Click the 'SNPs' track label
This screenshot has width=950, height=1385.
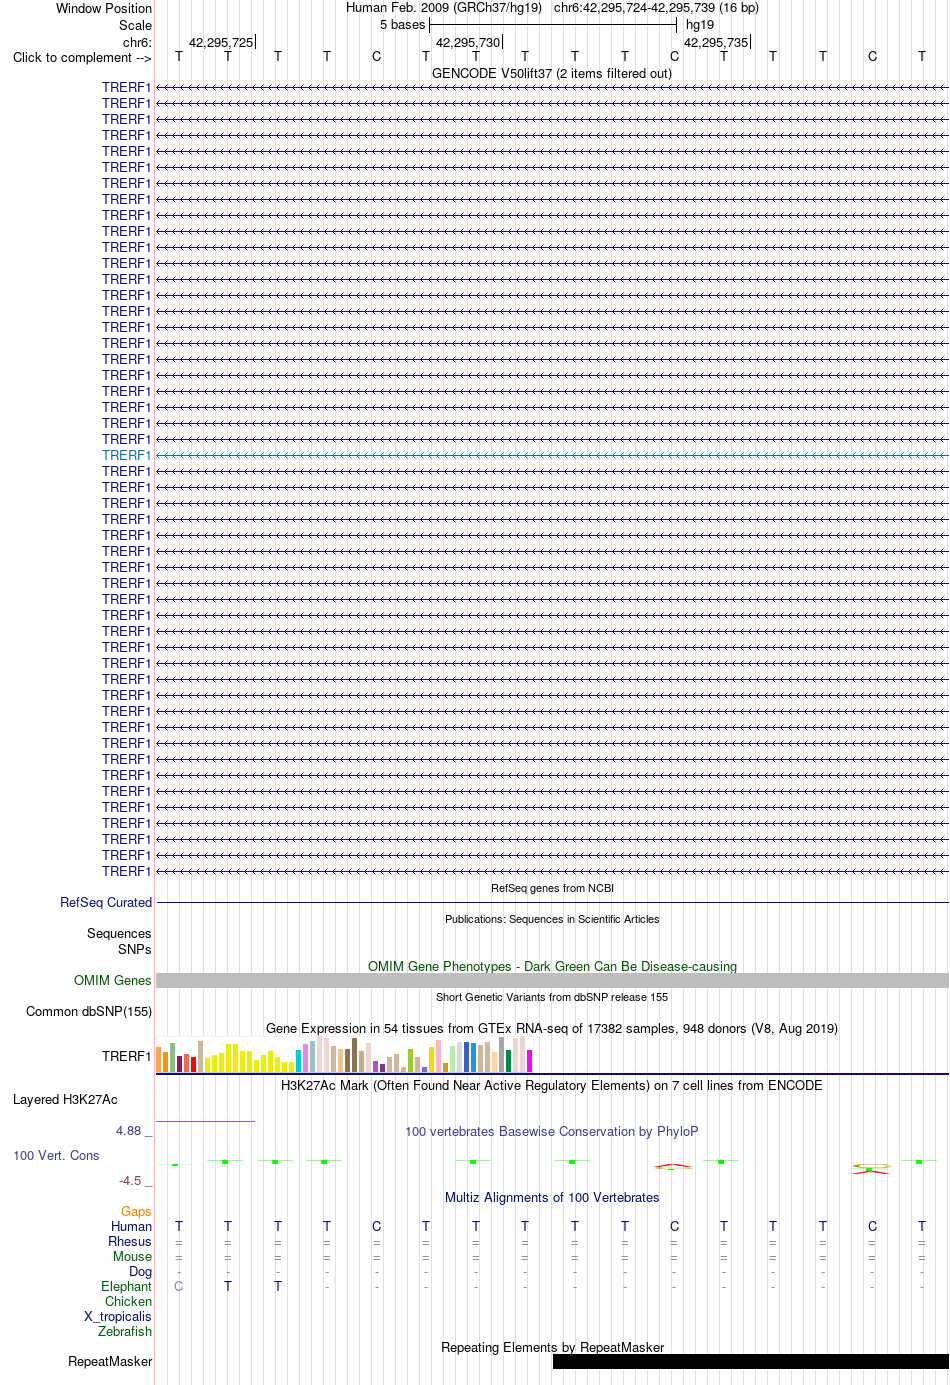[135, 949]
